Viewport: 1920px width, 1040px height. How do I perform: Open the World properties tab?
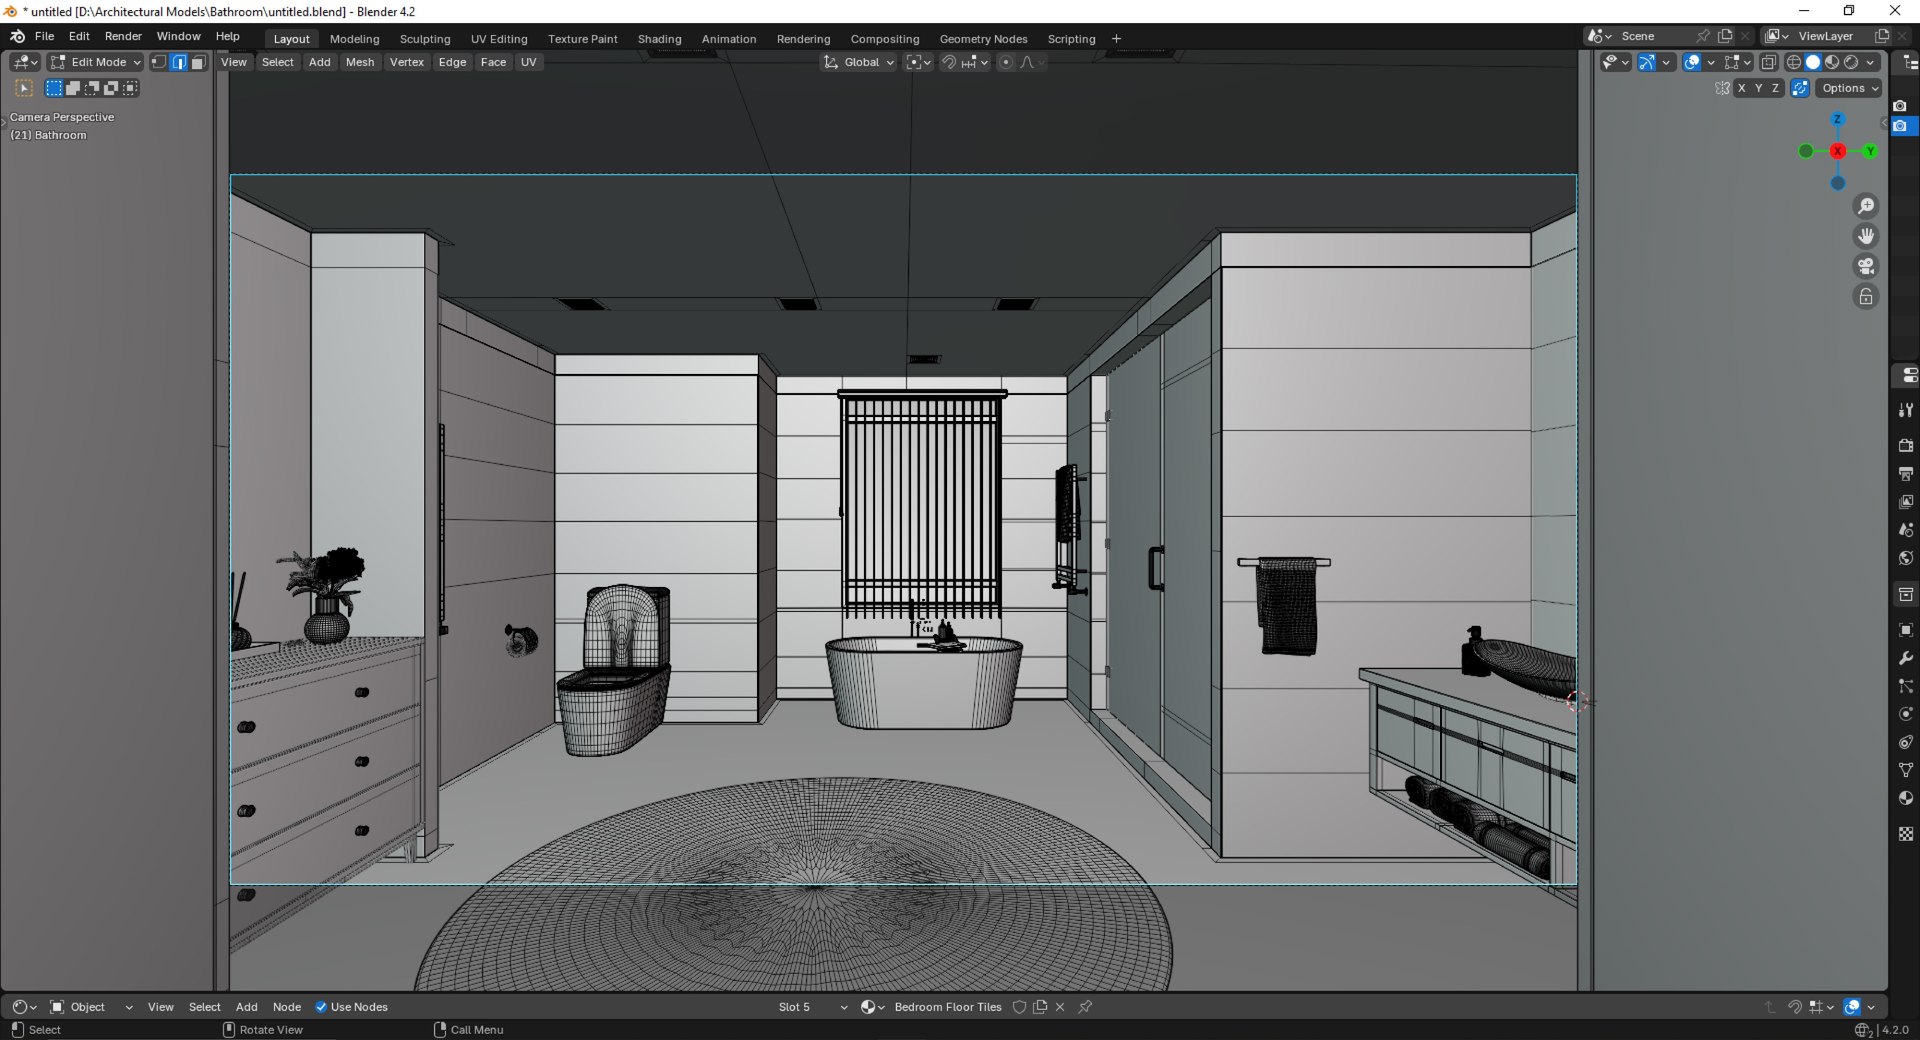tap(1906, 558)
